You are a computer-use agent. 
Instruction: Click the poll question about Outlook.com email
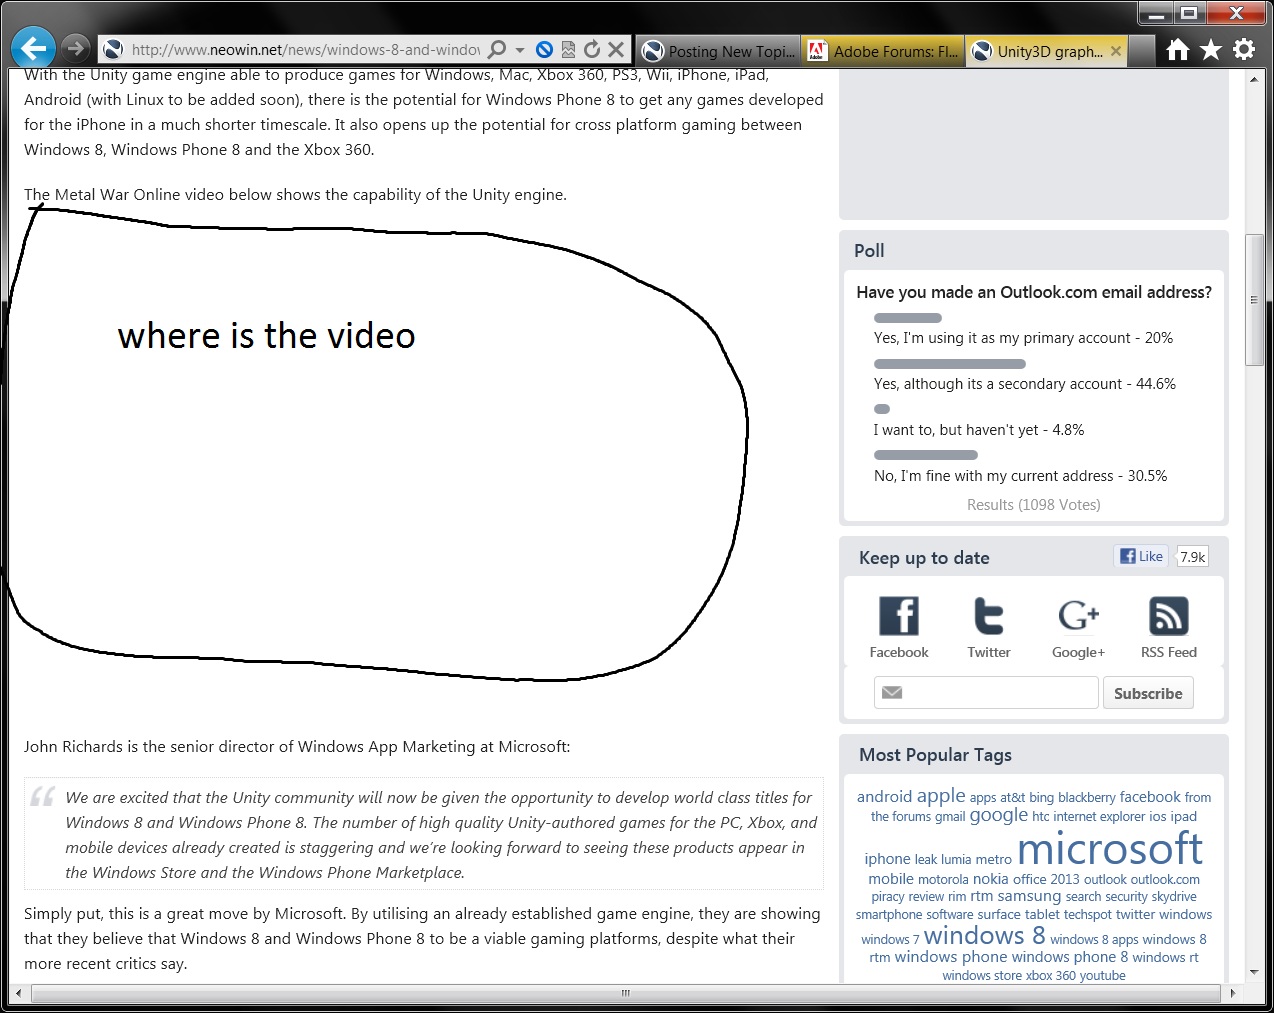1034,292
